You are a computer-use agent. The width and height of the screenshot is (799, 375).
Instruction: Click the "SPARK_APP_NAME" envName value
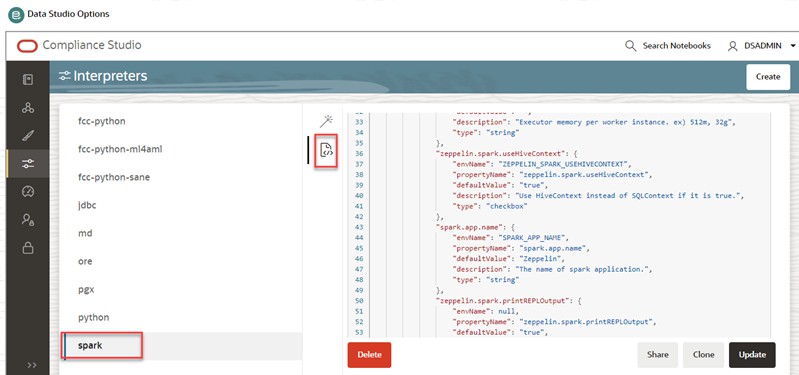(x=532, y=238)
